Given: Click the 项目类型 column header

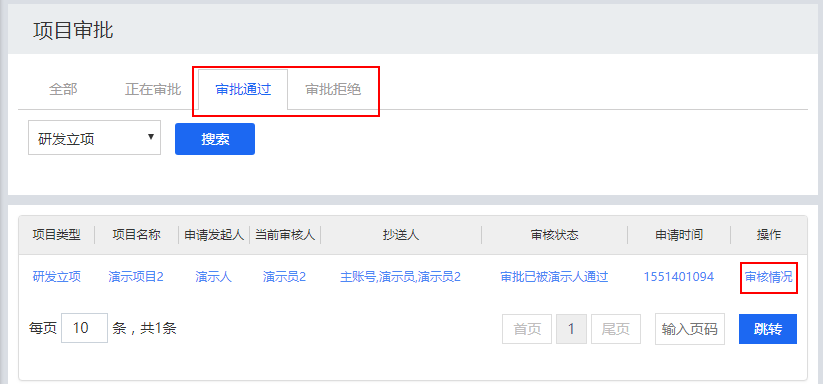Looking at the screenshot, I should 57,235.
